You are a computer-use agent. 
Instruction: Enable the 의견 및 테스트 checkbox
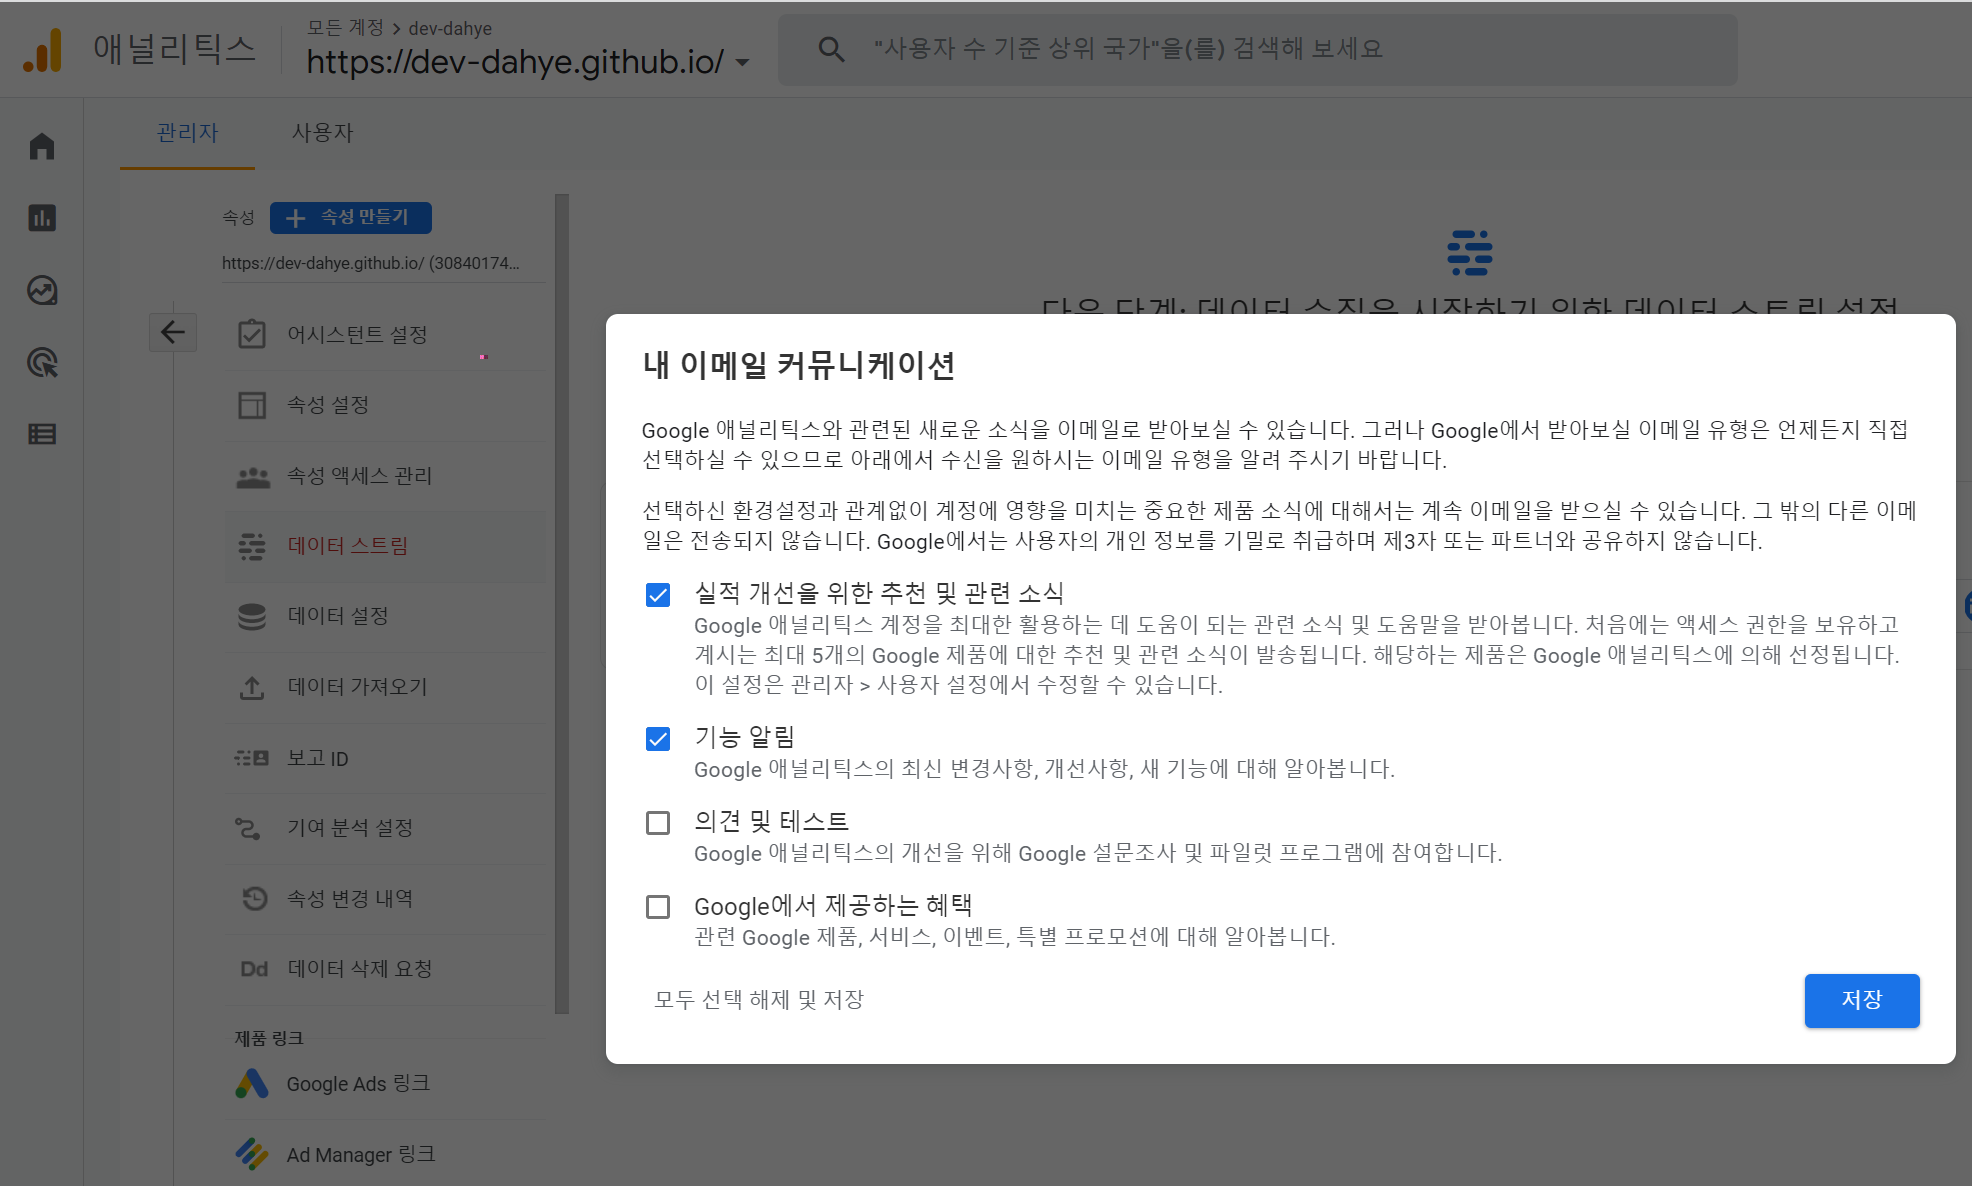658,823
